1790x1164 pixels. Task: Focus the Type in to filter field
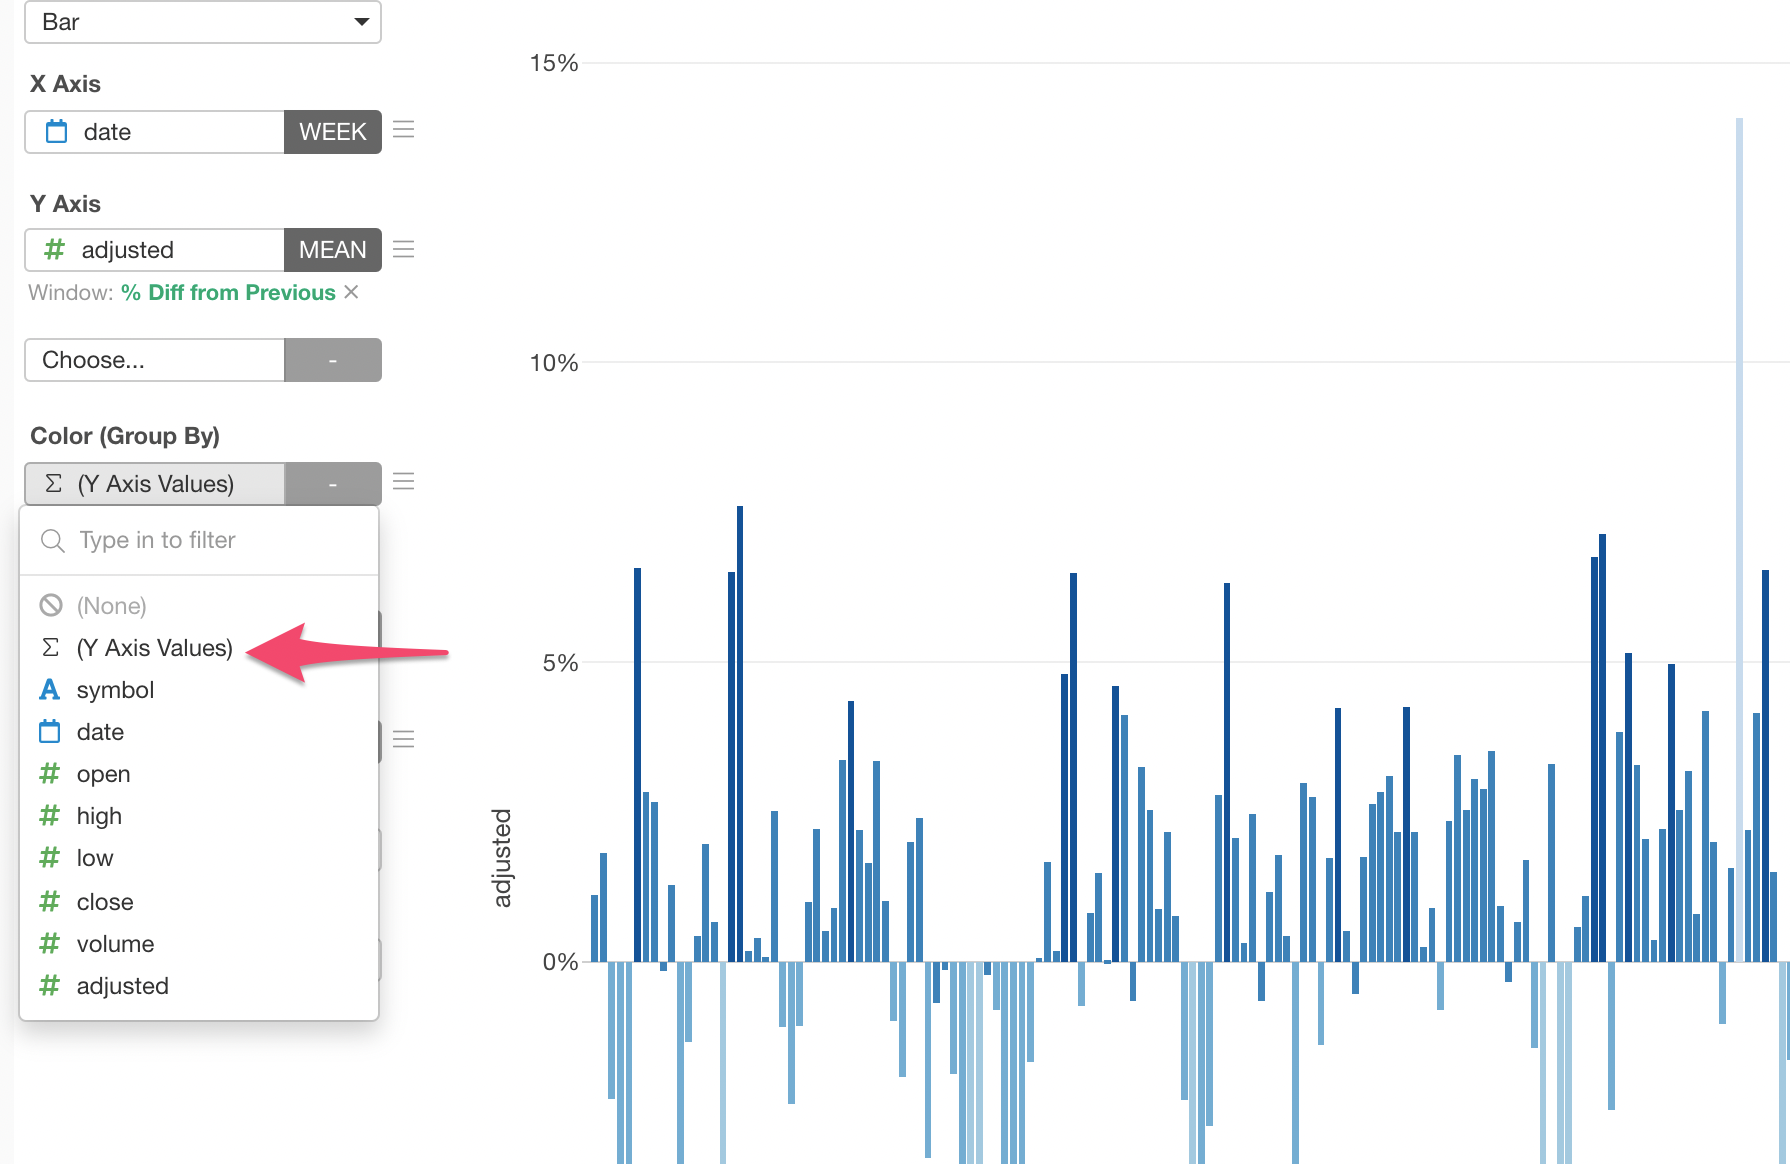pyautogui.click(x=220, y=541)
